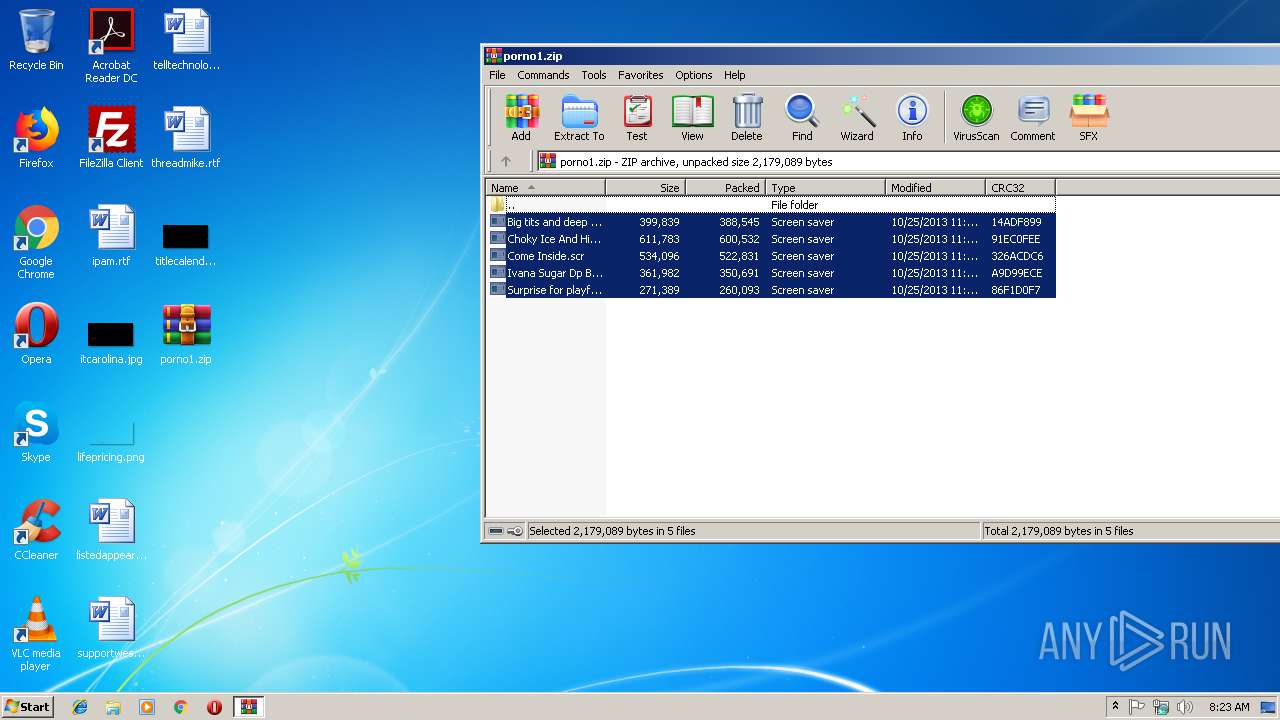Select itcarolina.jpg desktop file
1280x720 pixels.
click(x=111, y=340)
